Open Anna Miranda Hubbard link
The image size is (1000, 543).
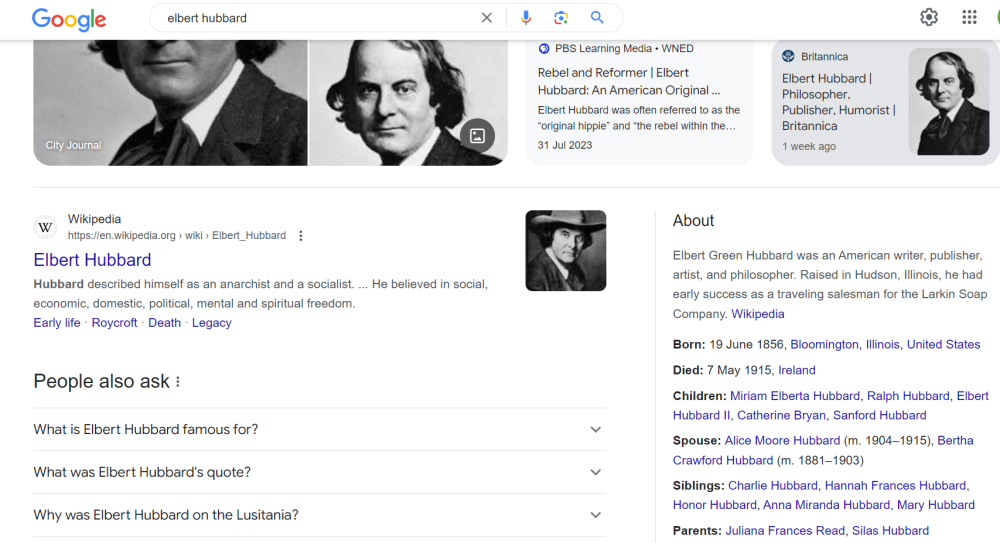827,505
